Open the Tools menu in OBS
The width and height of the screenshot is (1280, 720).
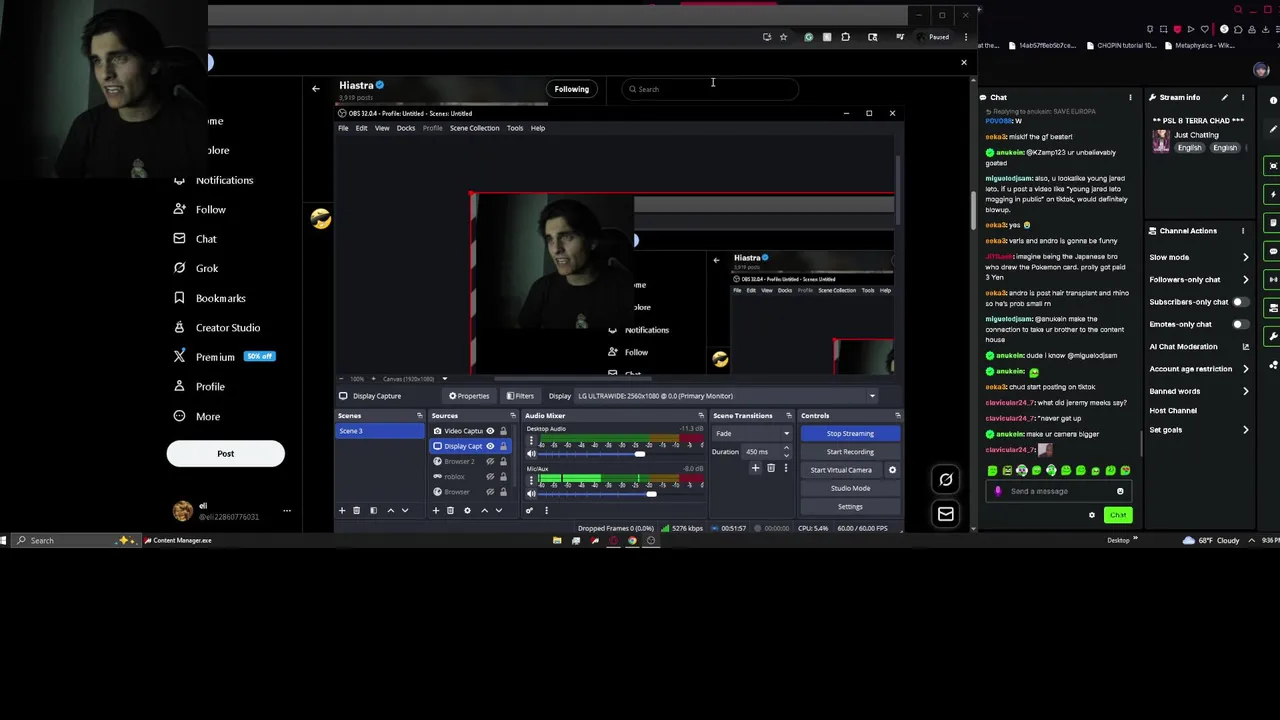click(x=515, y=128)
